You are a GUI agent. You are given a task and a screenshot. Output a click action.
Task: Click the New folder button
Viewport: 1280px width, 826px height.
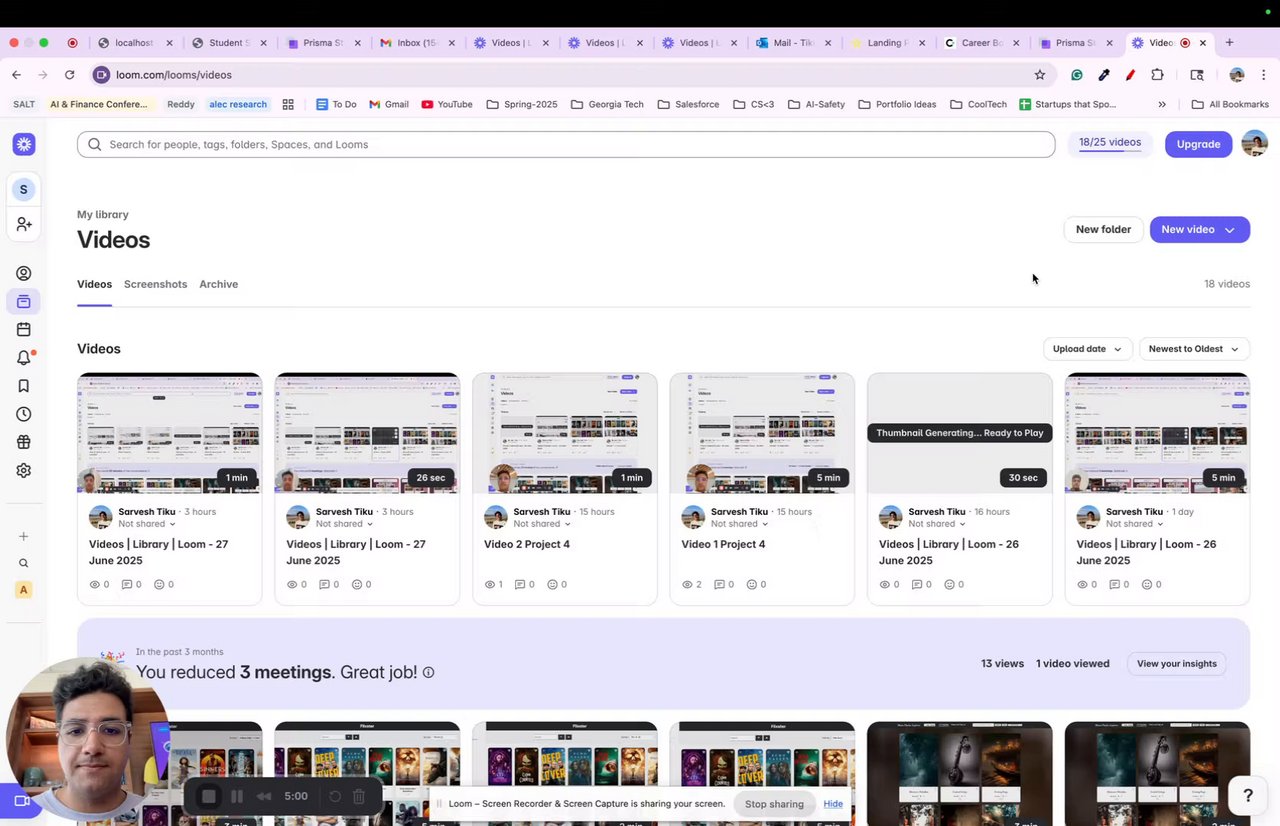[x=1103, y=230]
